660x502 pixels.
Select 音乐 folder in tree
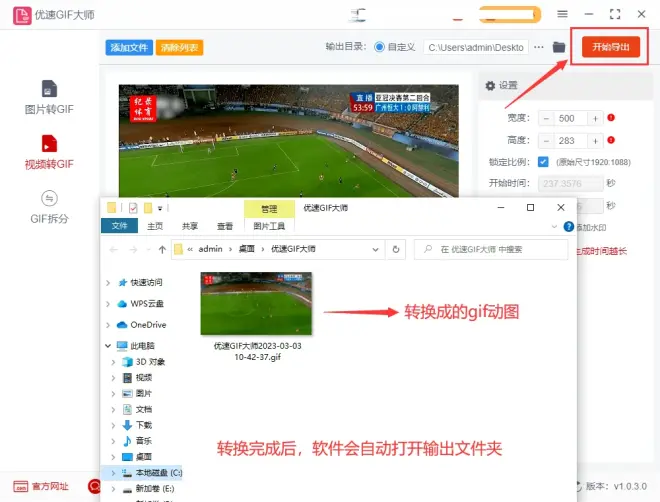tap(144, 441)
